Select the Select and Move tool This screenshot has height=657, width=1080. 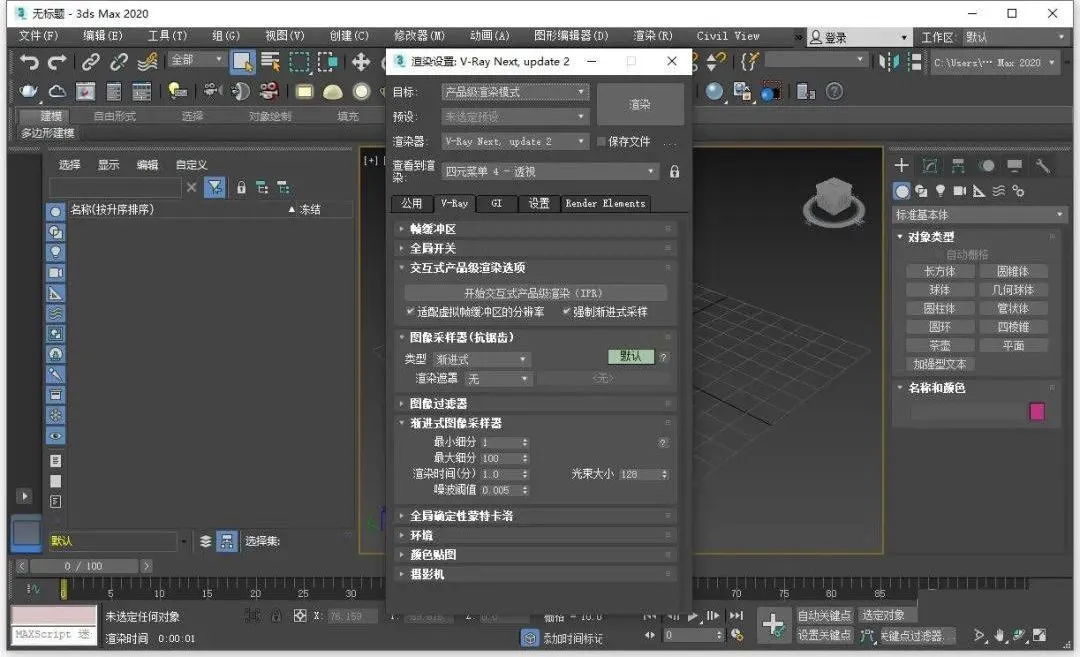click(361, 62)
